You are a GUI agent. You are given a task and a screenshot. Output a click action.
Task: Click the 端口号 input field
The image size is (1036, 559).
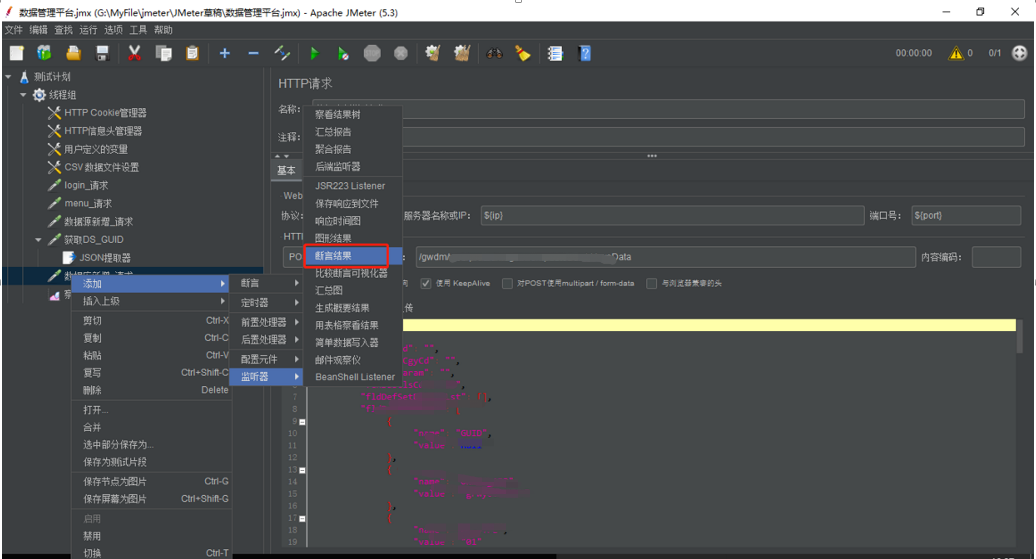tap(966, 215)
